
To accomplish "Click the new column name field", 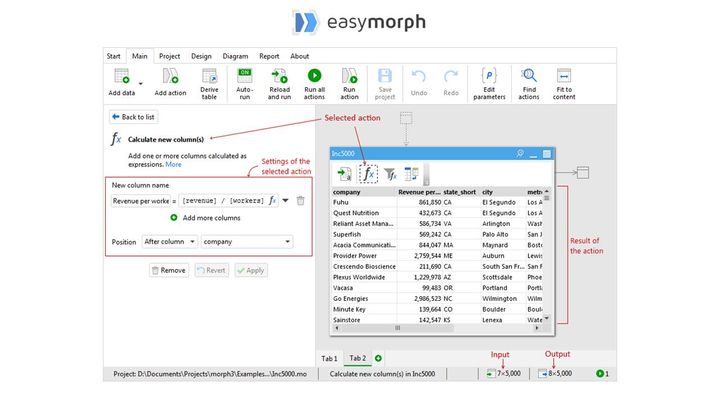I will (141, 201).
